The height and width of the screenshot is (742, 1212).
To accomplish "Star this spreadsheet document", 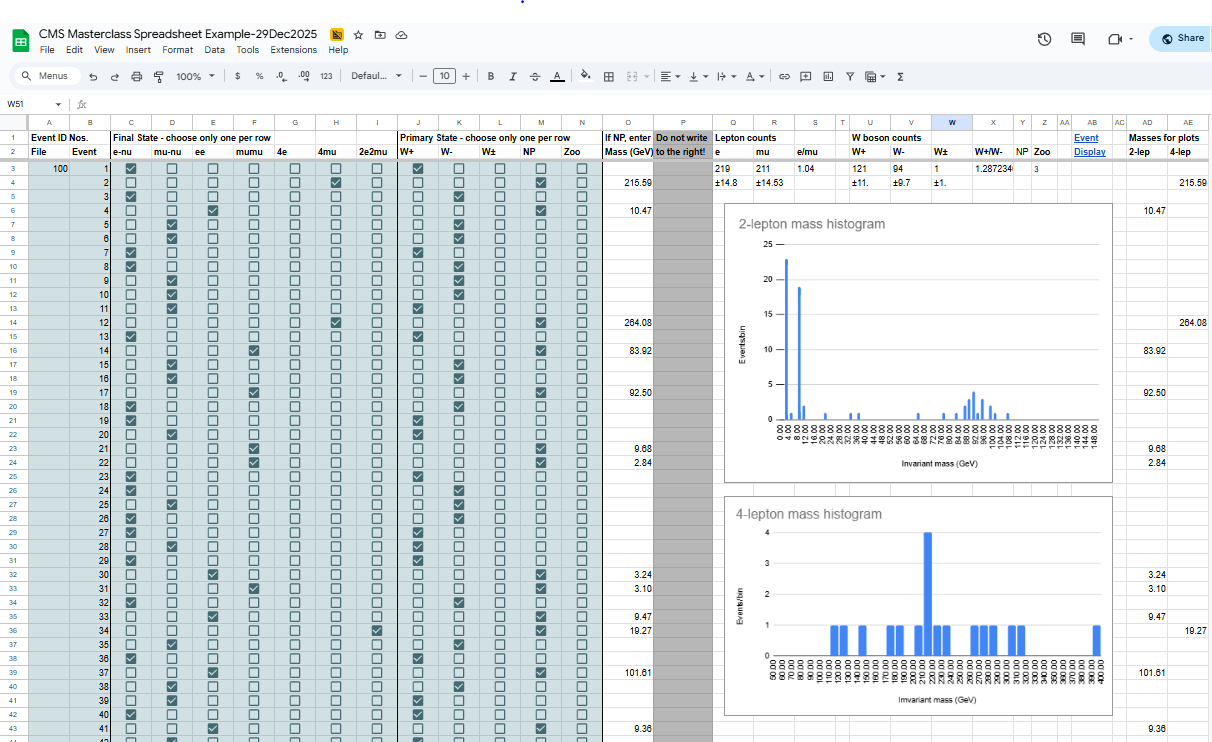I will point(358,34).
